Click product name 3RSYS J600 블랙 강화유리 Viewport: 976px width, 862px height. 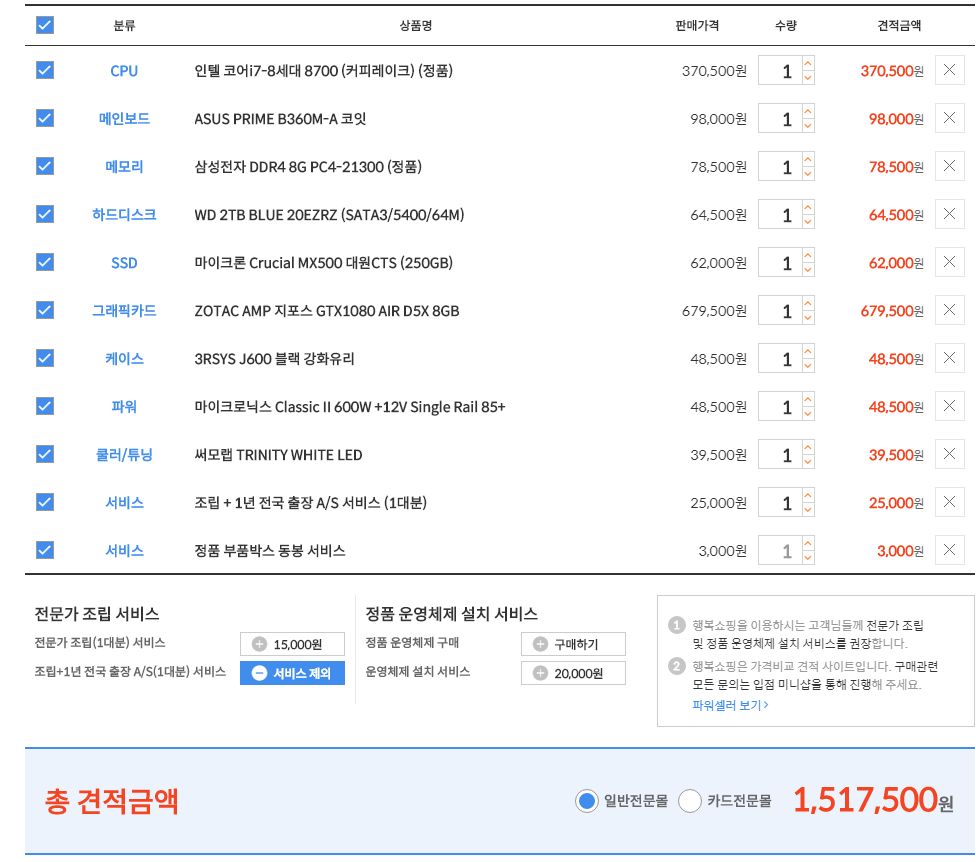(274, 358)
